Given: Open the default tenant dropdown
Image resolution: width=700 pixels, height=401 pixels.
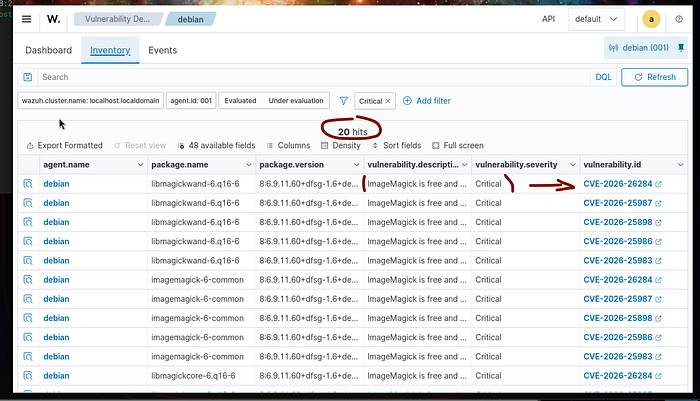Looking at the screenshot, I should click(596, 19).
